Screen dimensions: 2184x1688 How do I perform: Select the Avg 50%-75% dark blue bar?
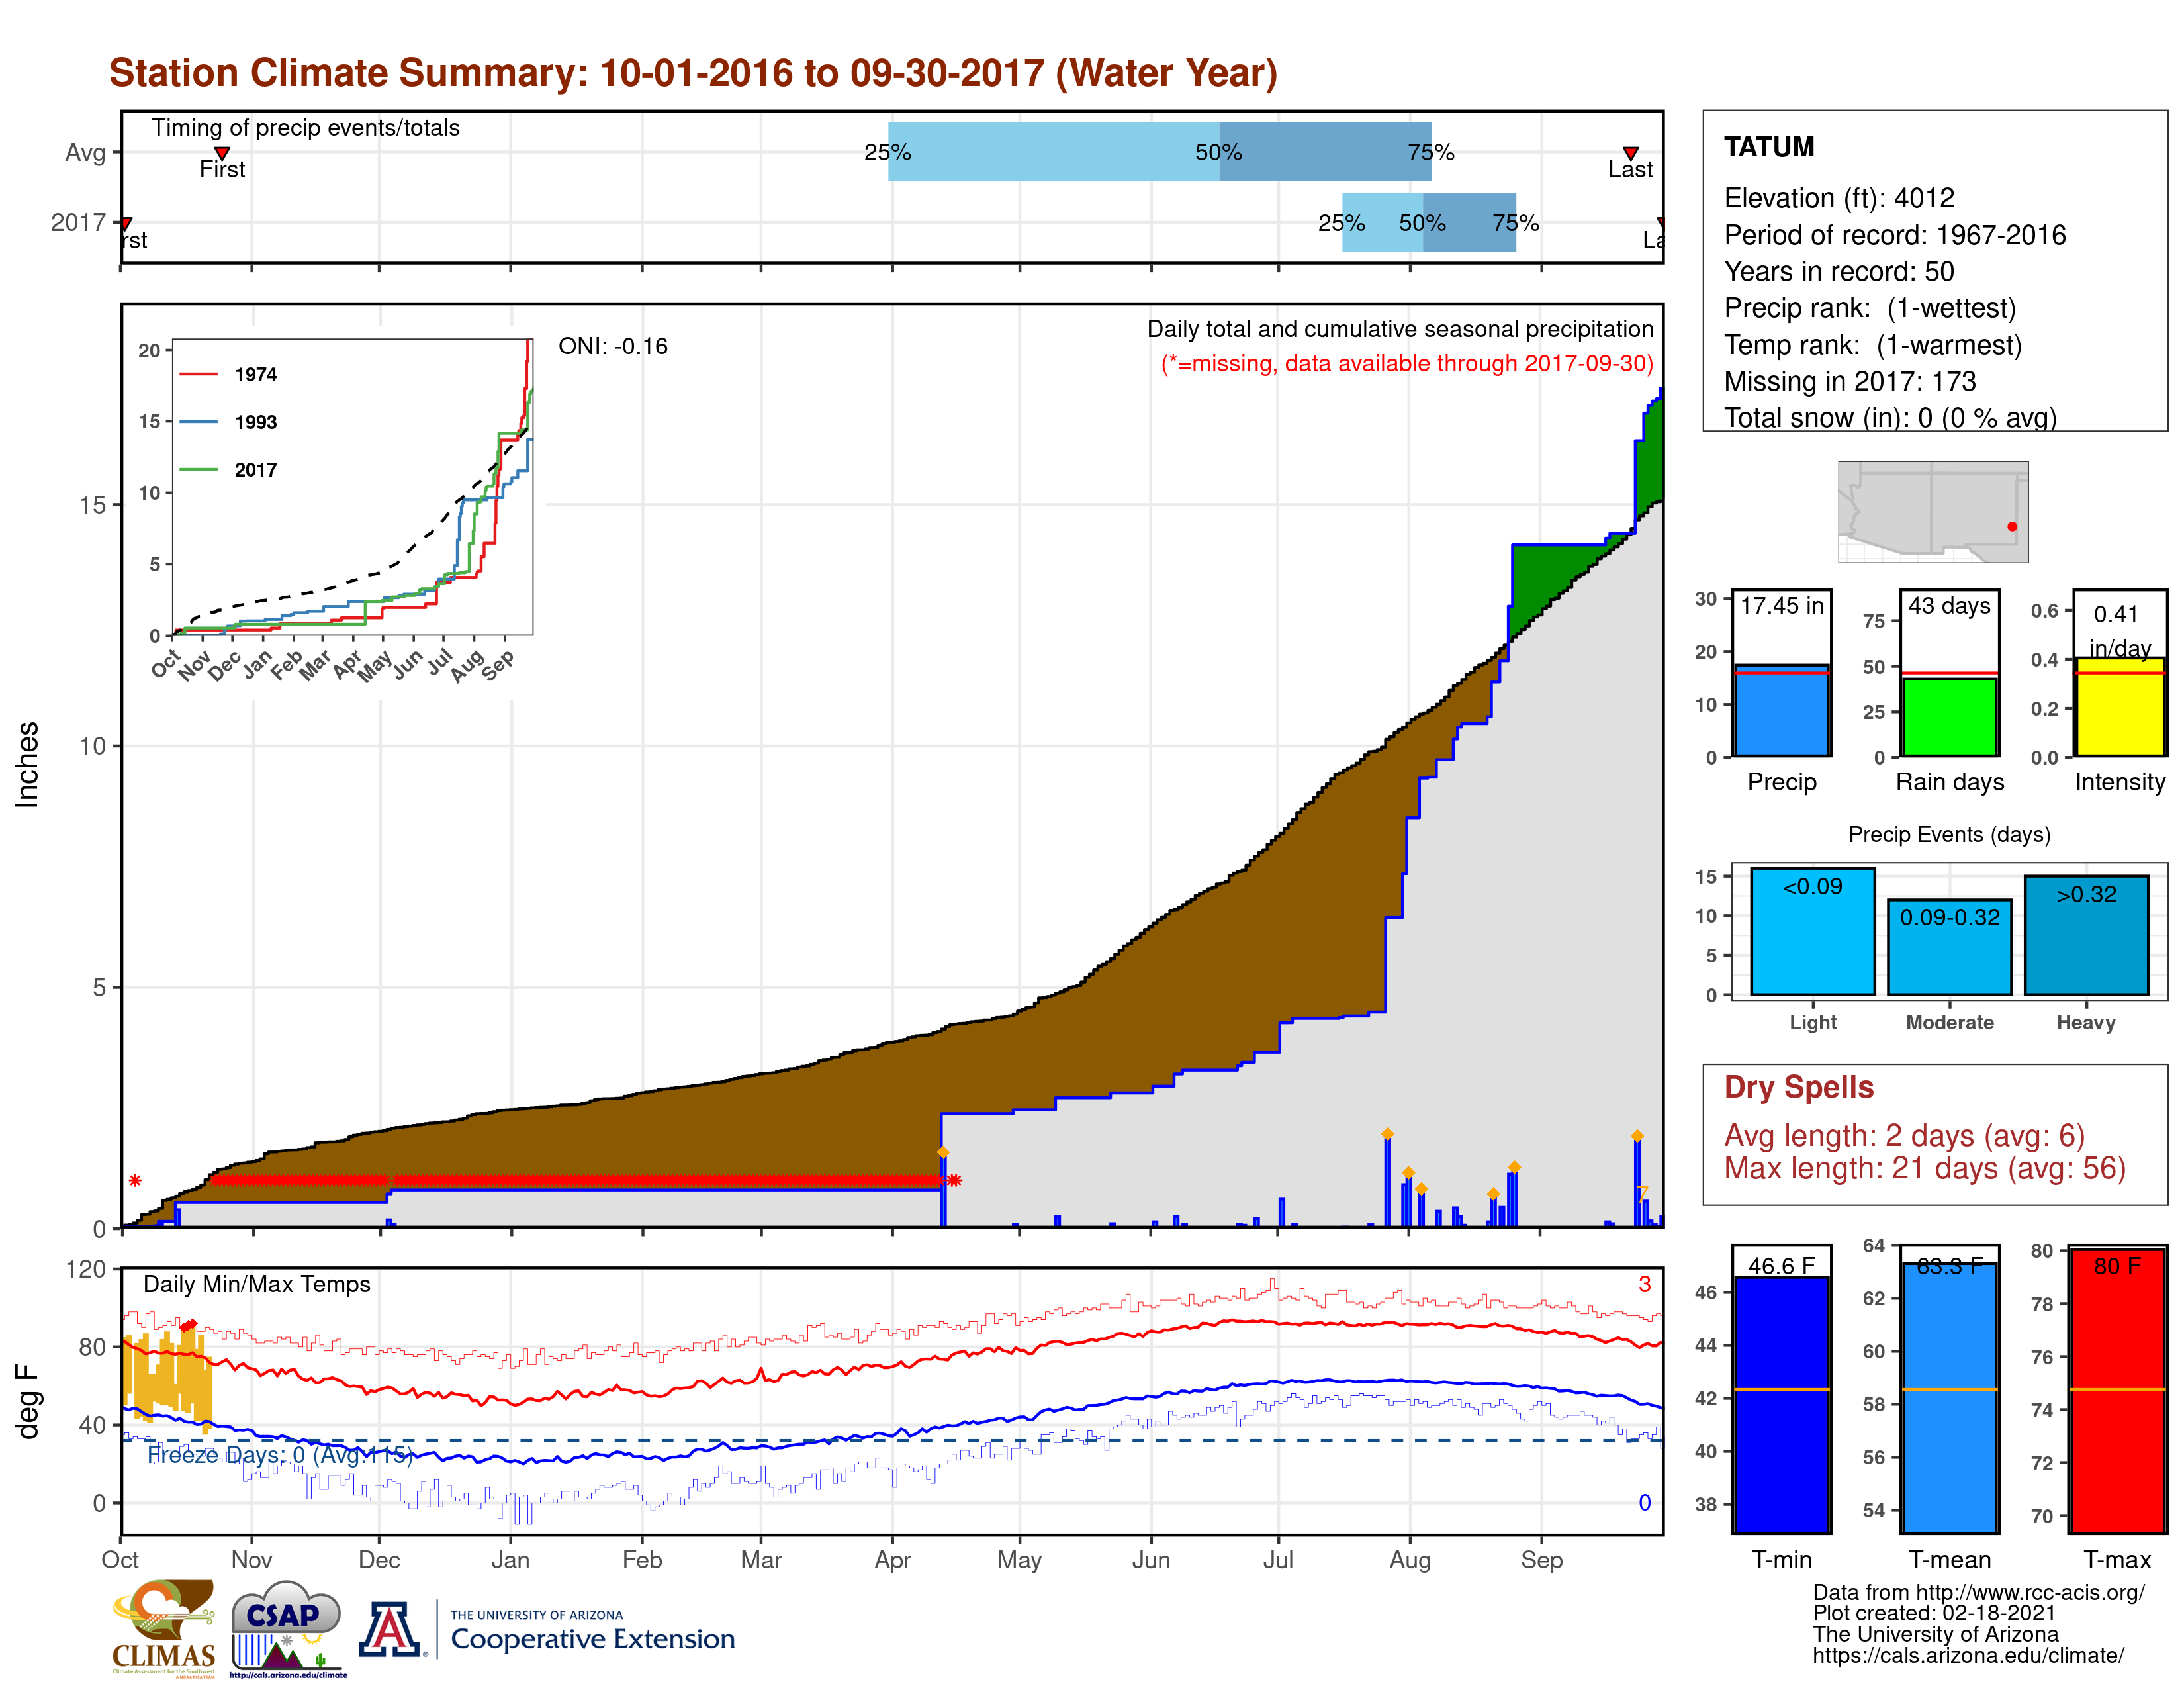tap(1325, 152)
